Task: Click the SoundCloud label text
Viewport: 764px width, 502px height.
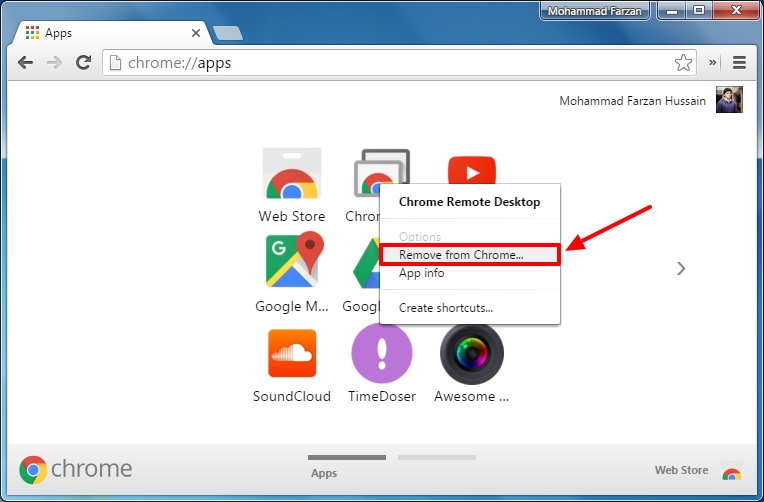Action: click(x=292, y=396)
